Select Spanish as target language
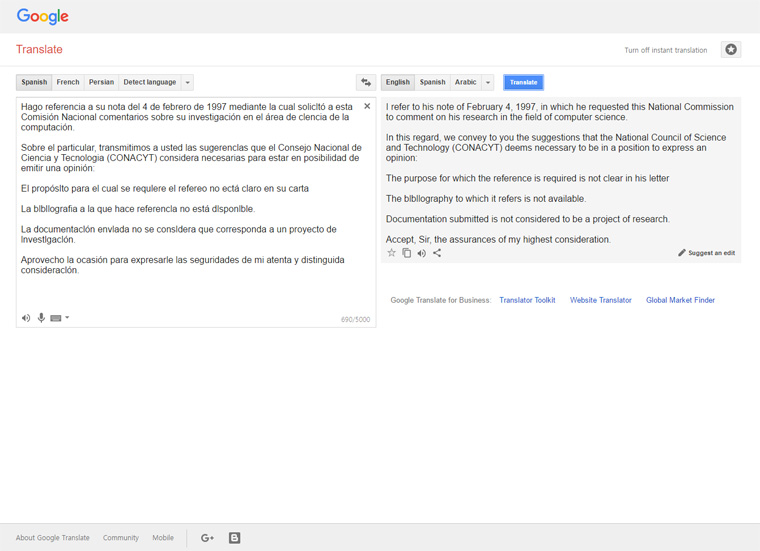760x551 pixels. pyautogui.click(x=432, y=82)
